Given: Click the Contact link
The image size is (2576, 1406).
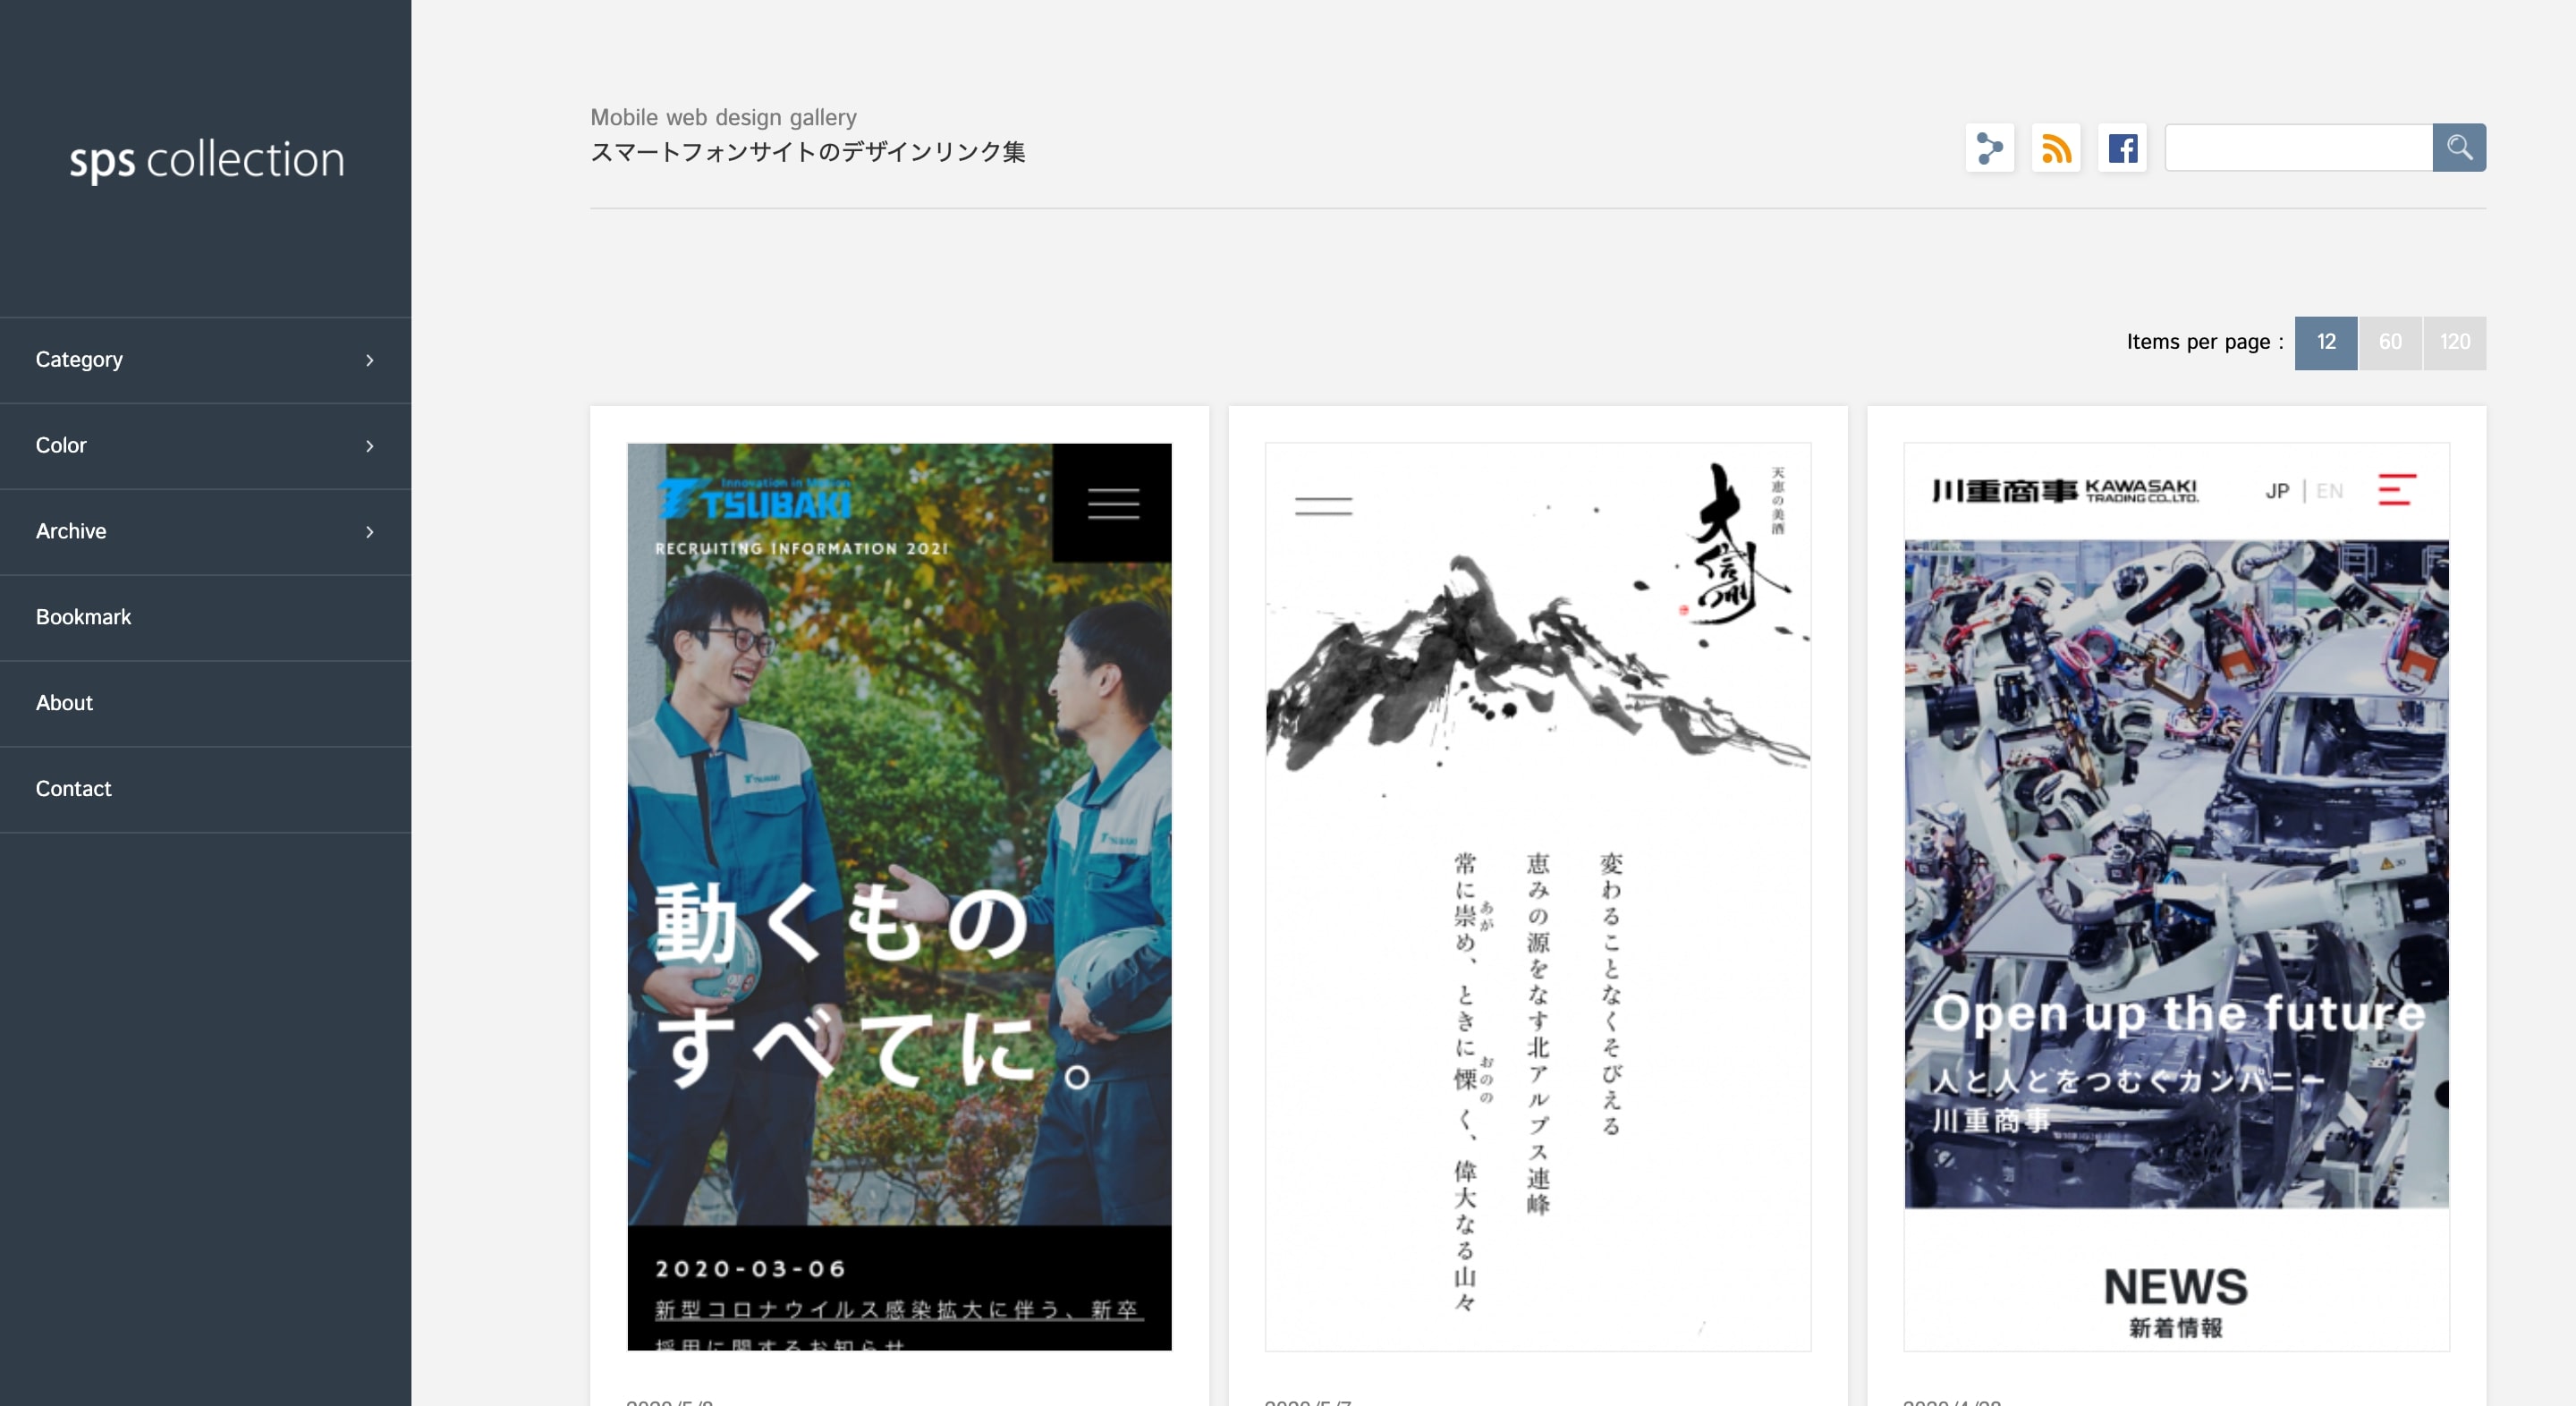Looking at the screenshot, I should click(x=72, y=788).
